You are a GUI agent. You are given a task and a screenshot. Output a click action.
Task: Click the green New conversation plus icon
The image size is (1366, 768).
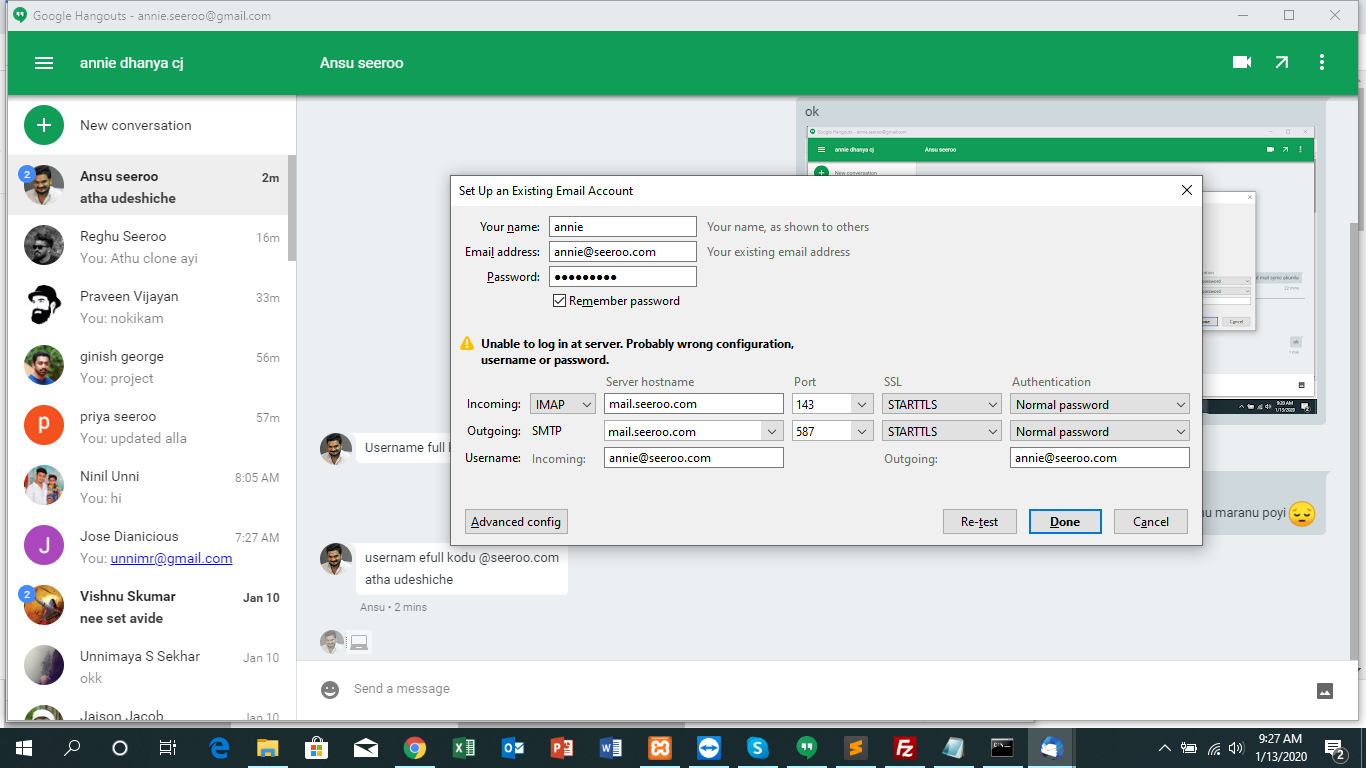44,126
